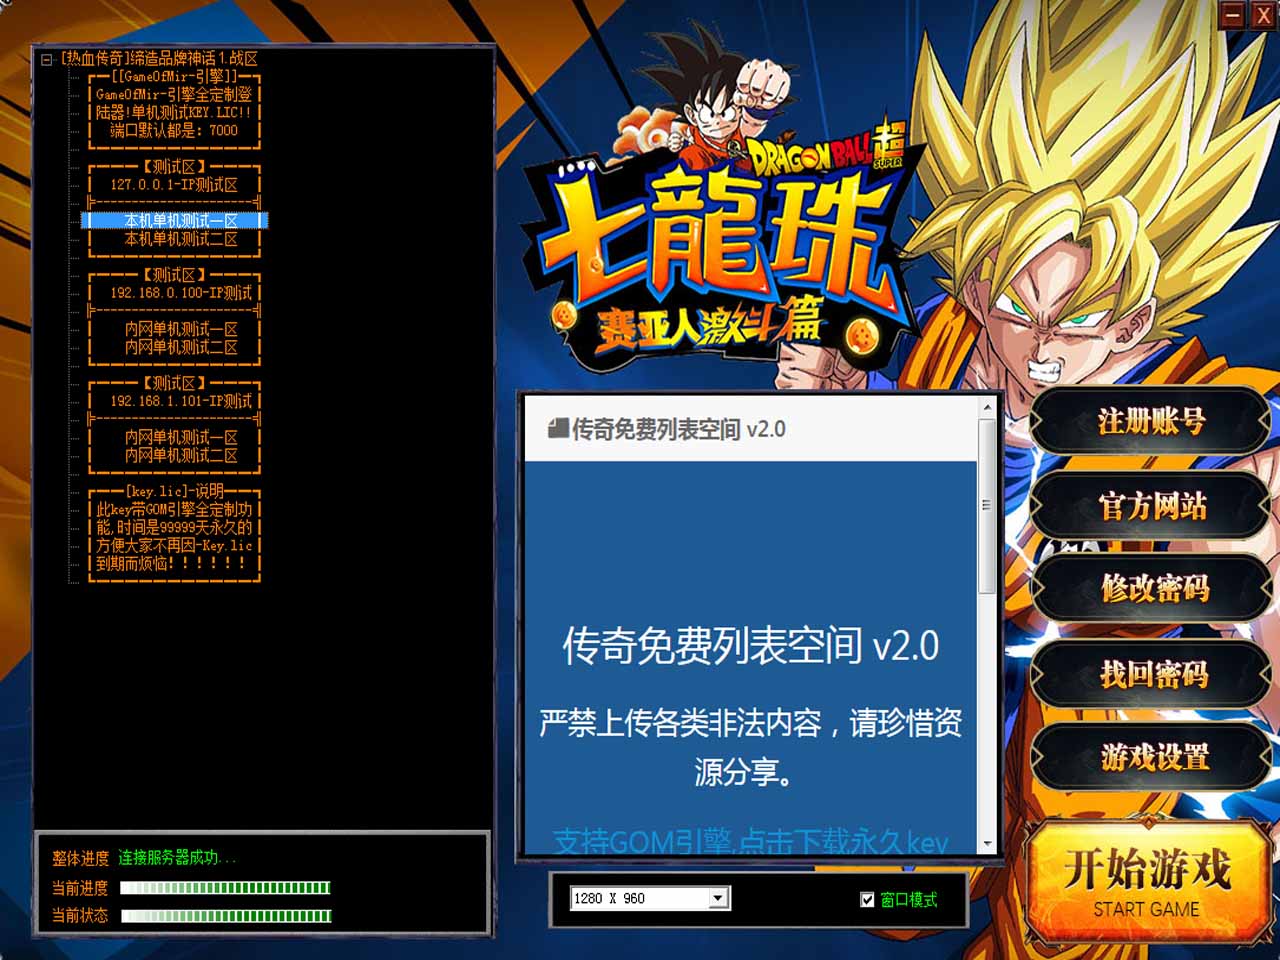
Task: Open the 1280 X 960 resolution dropdown
Action: click(x=717, y=898)
